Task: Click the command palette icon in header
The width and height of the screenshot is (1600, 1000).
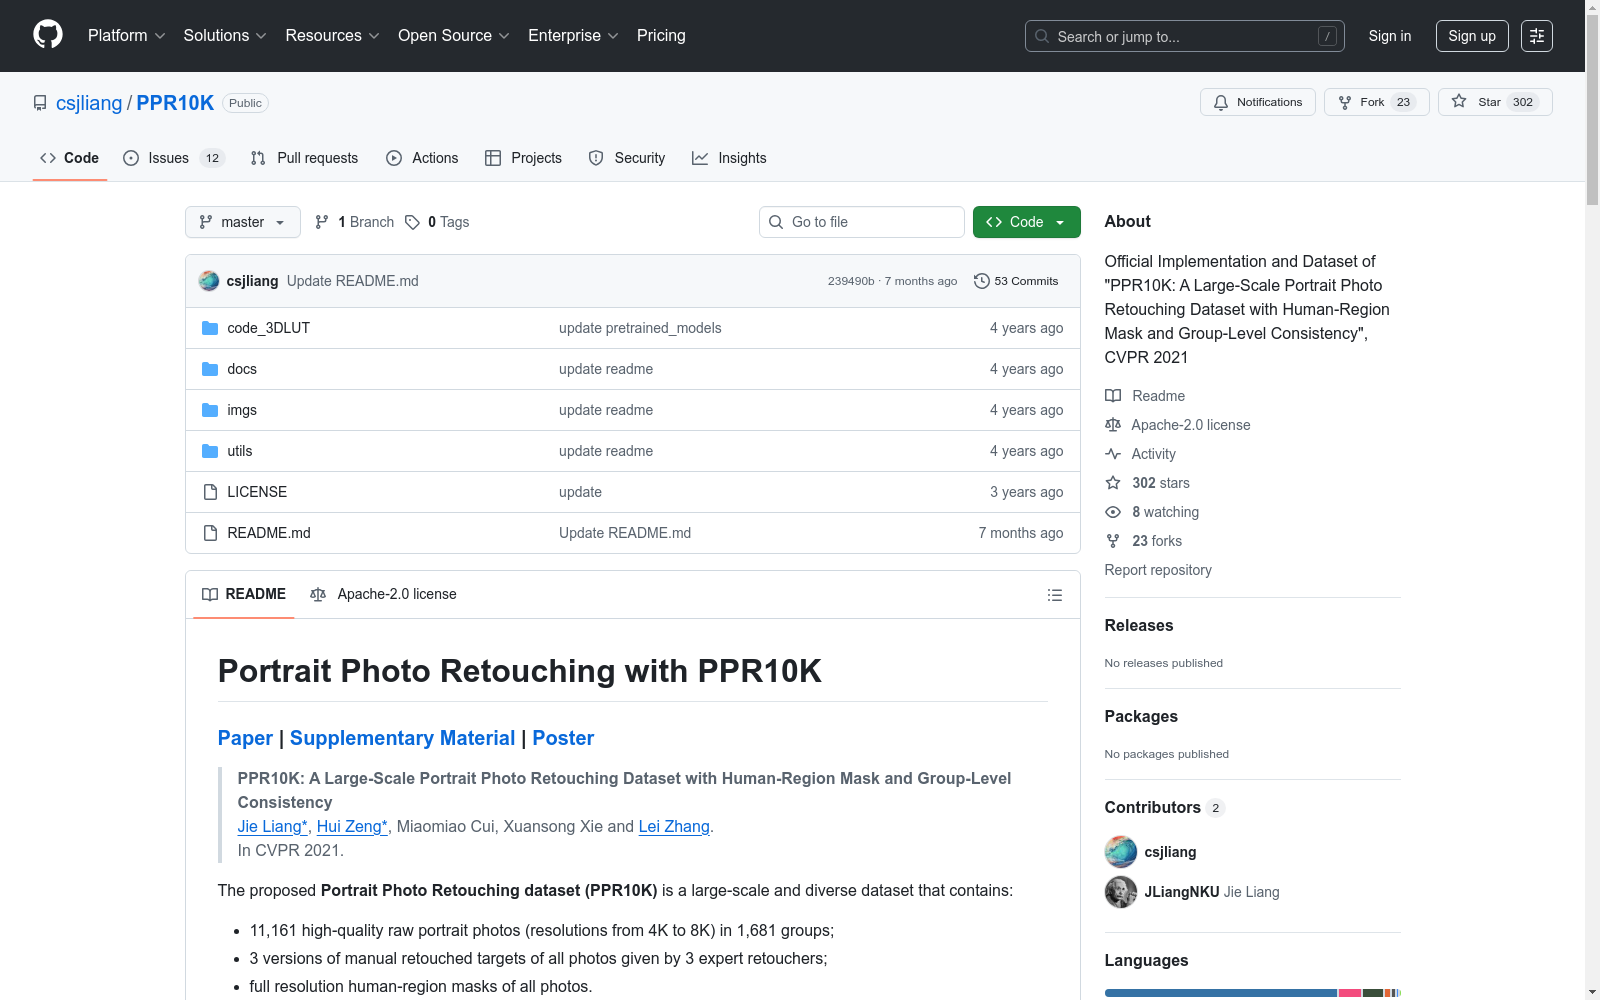Action: coord(1537,36)
